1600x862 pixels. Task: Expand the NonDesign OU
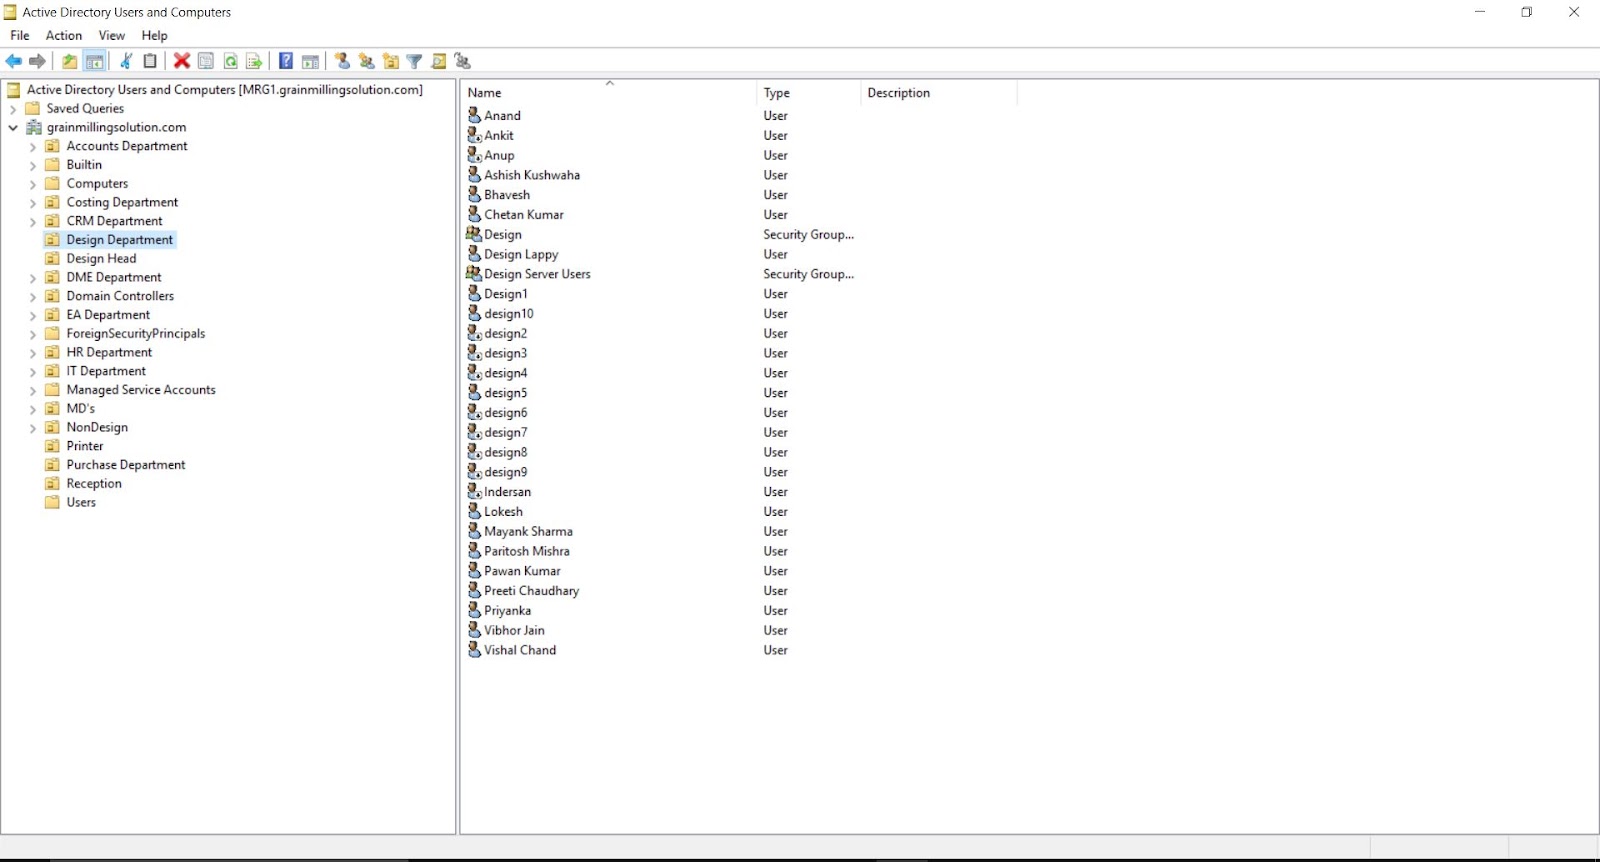tap(33, 428)
